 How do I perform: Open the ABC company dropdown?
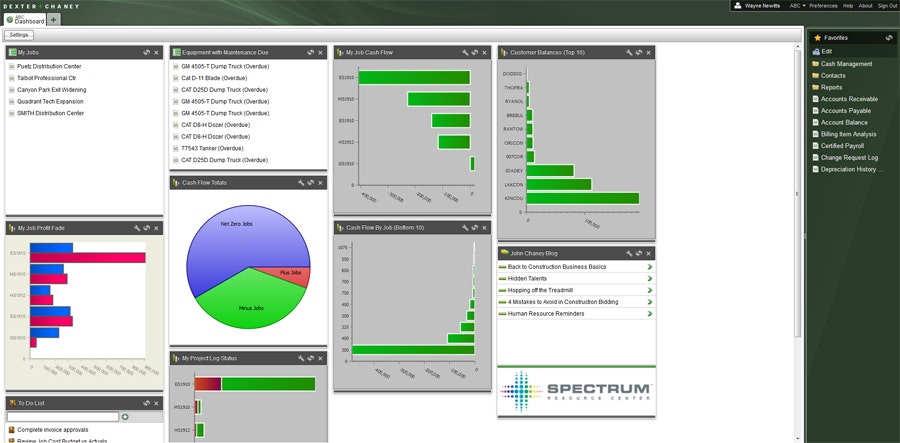coord(797,5)
